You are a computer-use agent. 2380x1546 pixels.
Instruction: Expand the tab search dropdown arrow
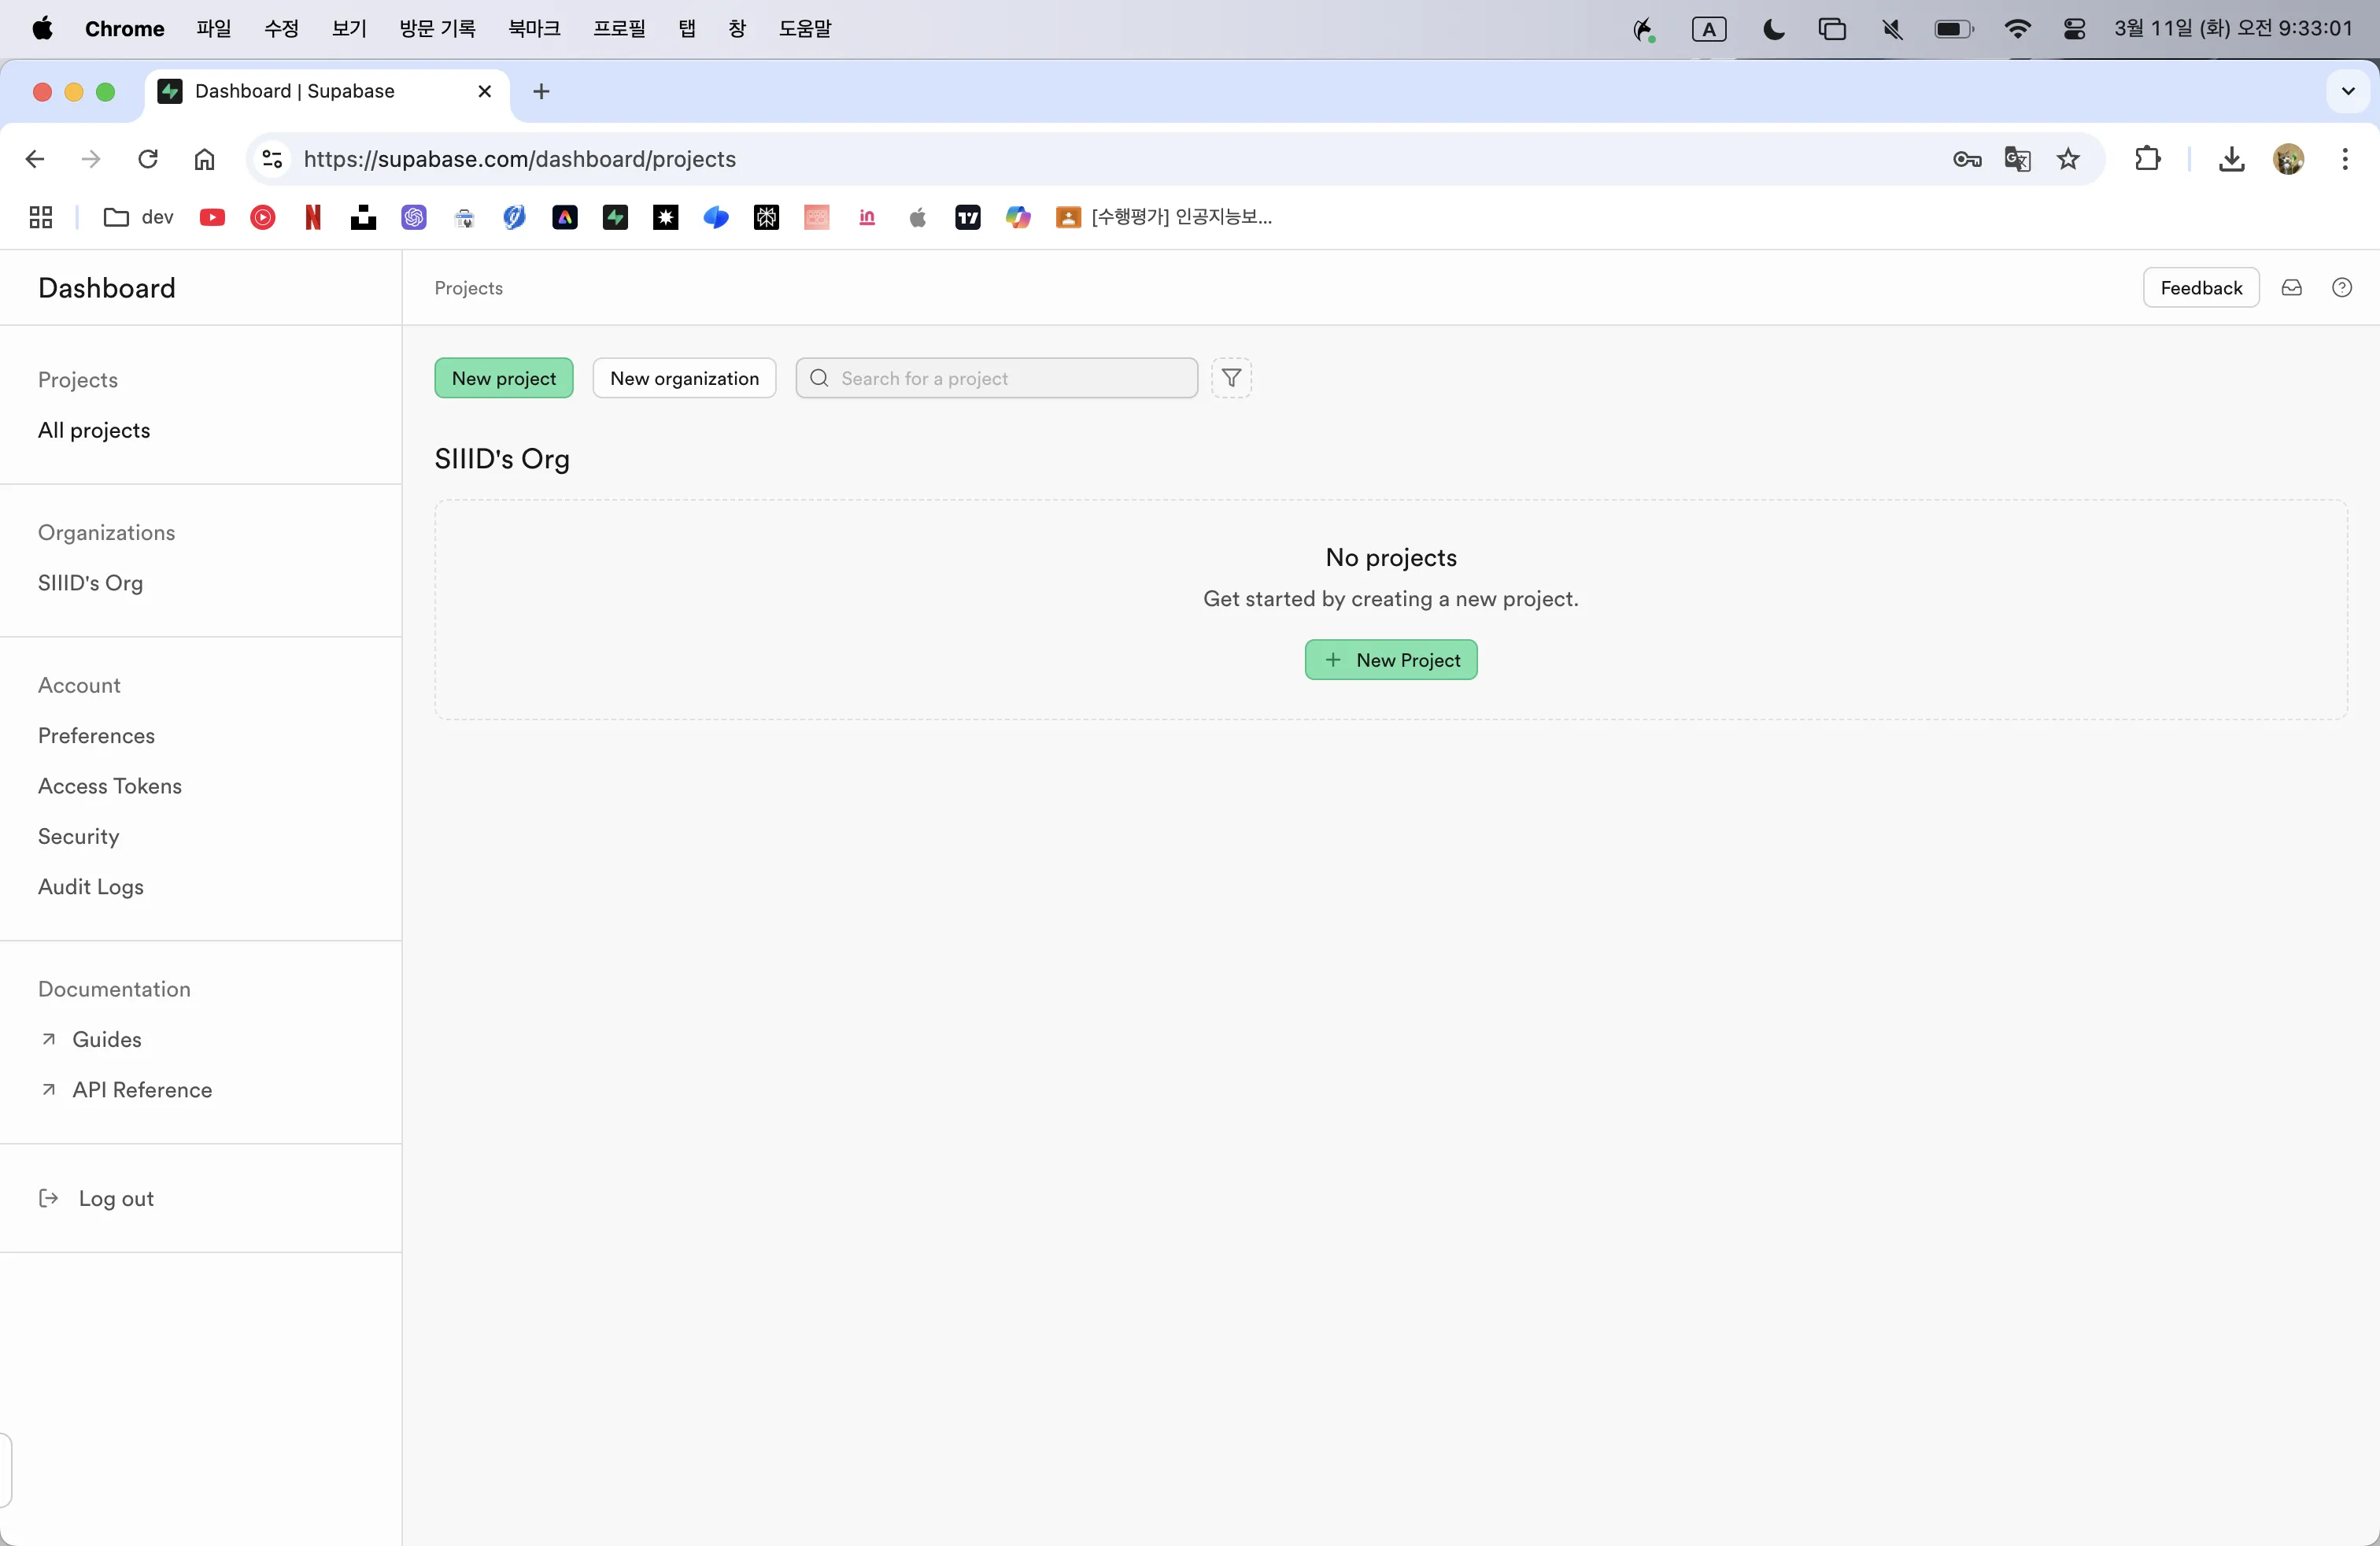[2348, 91]
